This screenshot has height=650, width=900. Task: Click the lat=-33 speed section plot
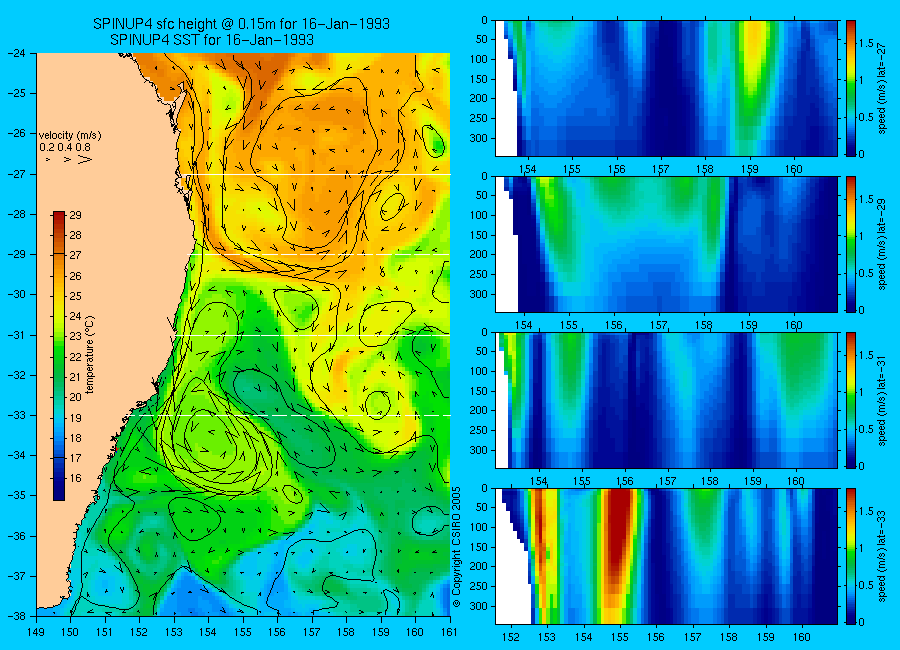[666, 556]
